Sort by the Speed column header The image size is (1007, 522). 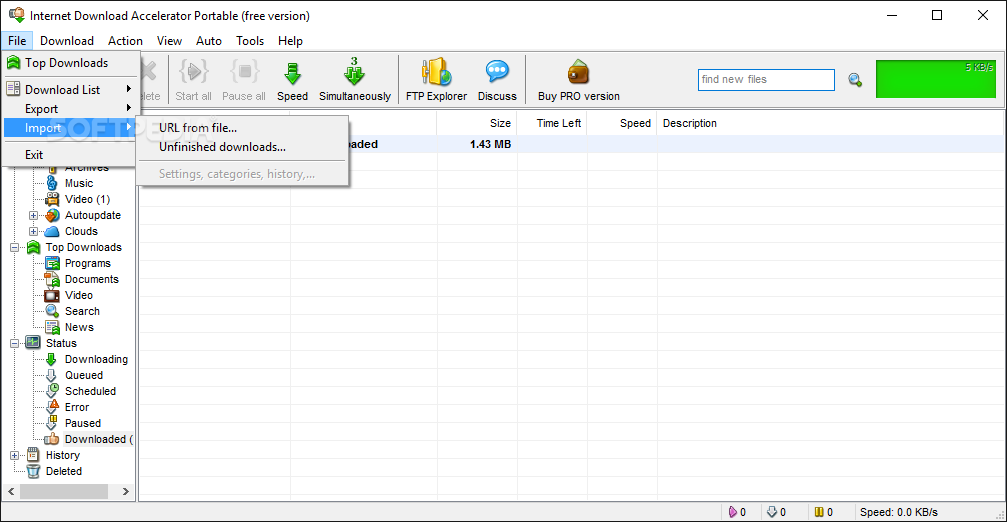(622, 123)
